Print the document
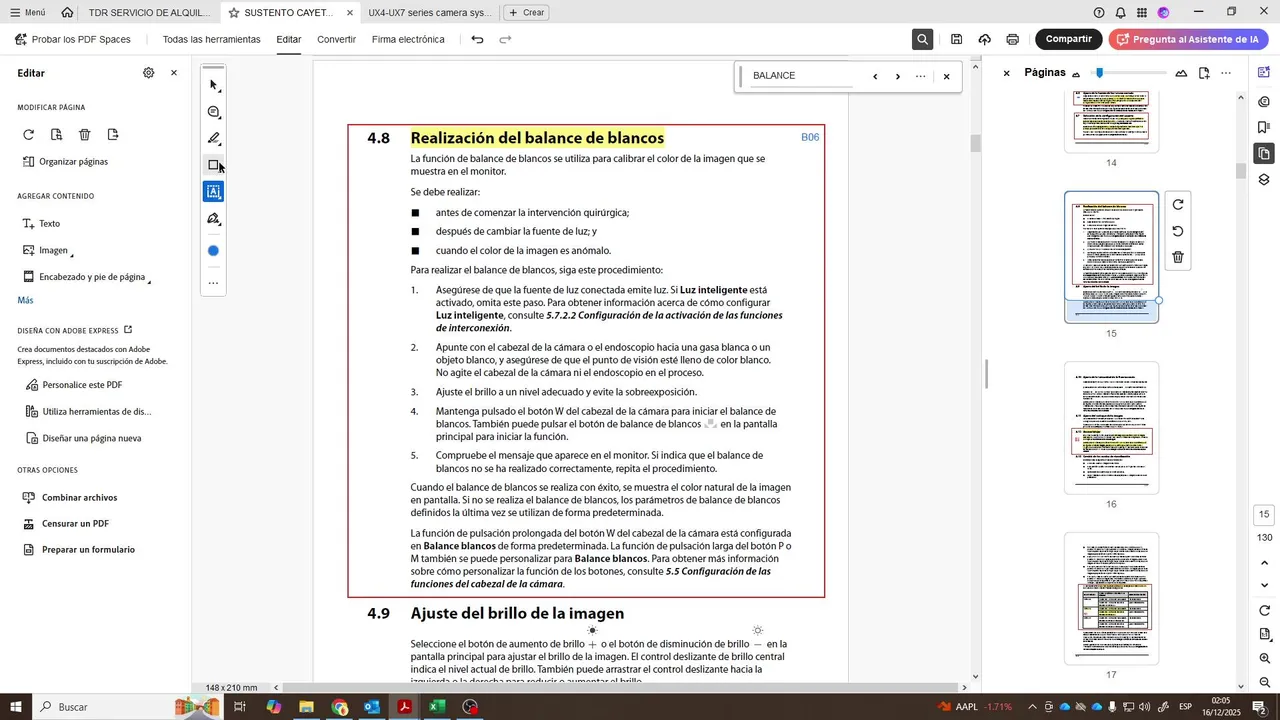1280x720 pixels. click(1013, 40)
